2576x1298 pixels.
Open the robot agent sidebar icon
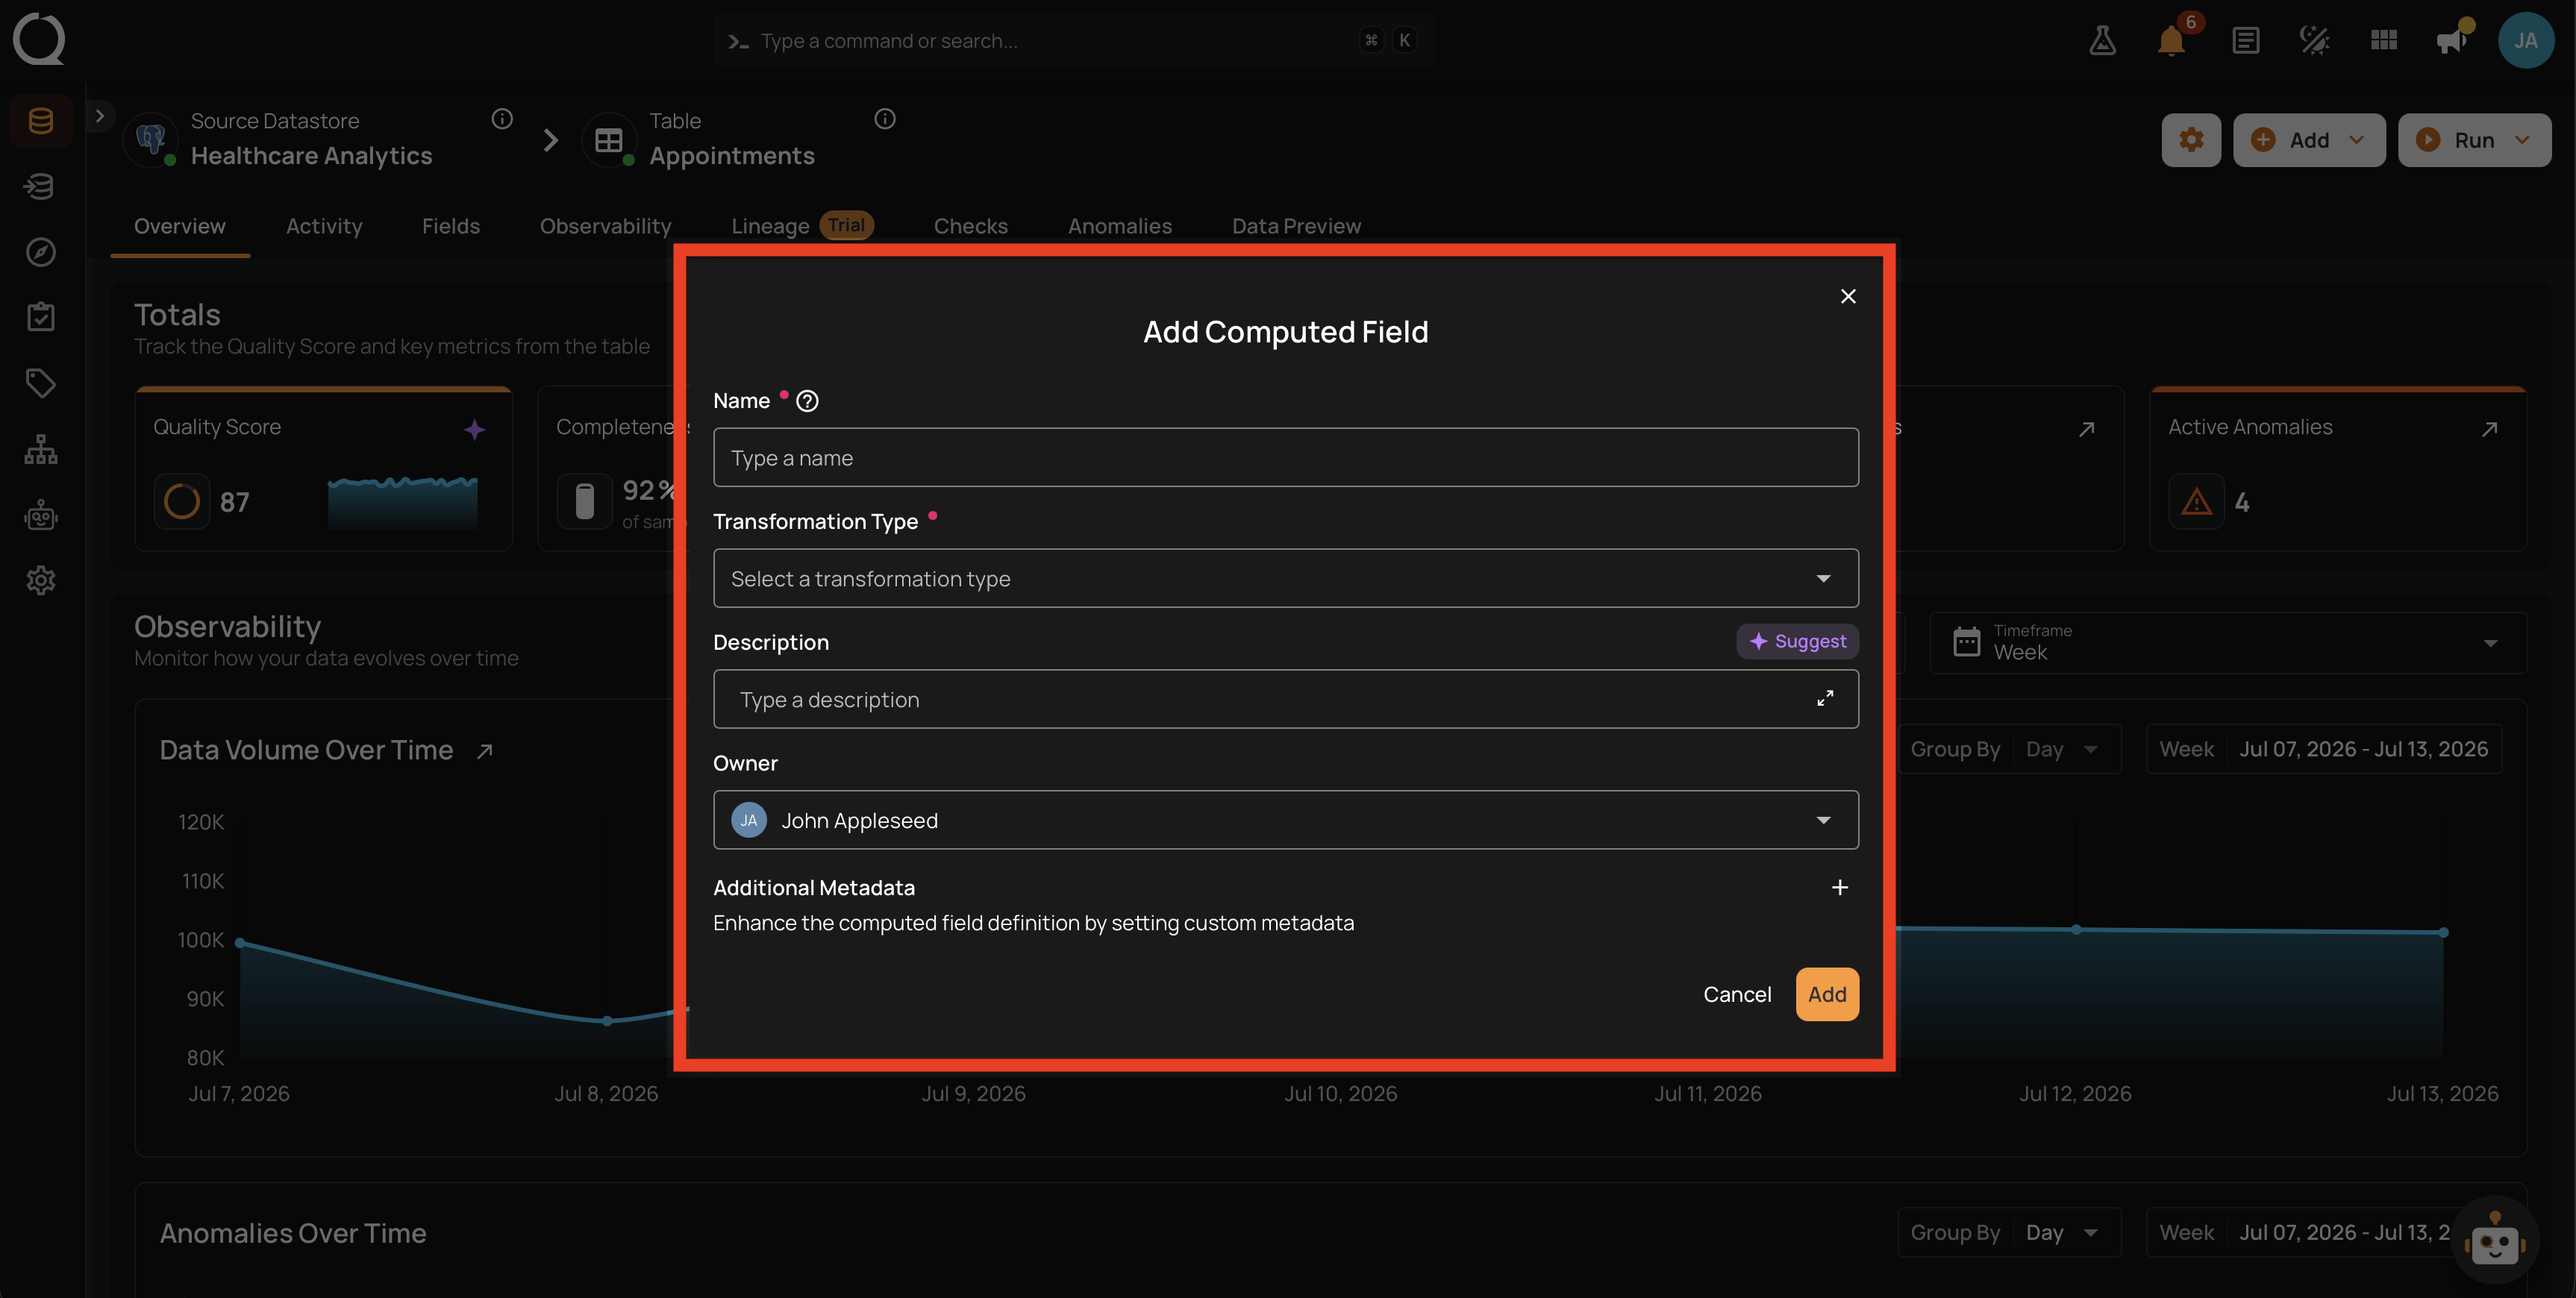pyautogui.click(x=40, y=515)
